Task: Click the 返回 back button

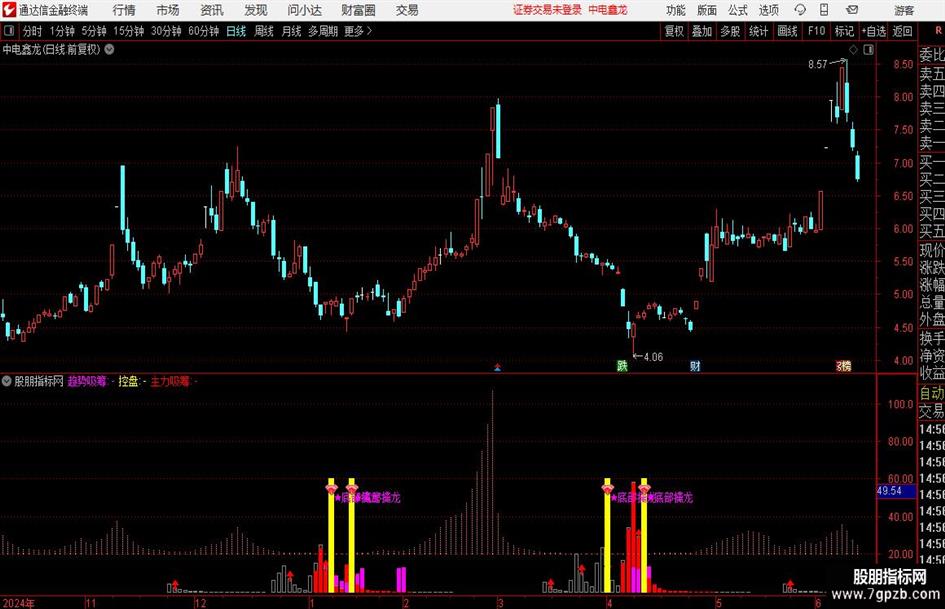Action: click(x=902, y=31)
